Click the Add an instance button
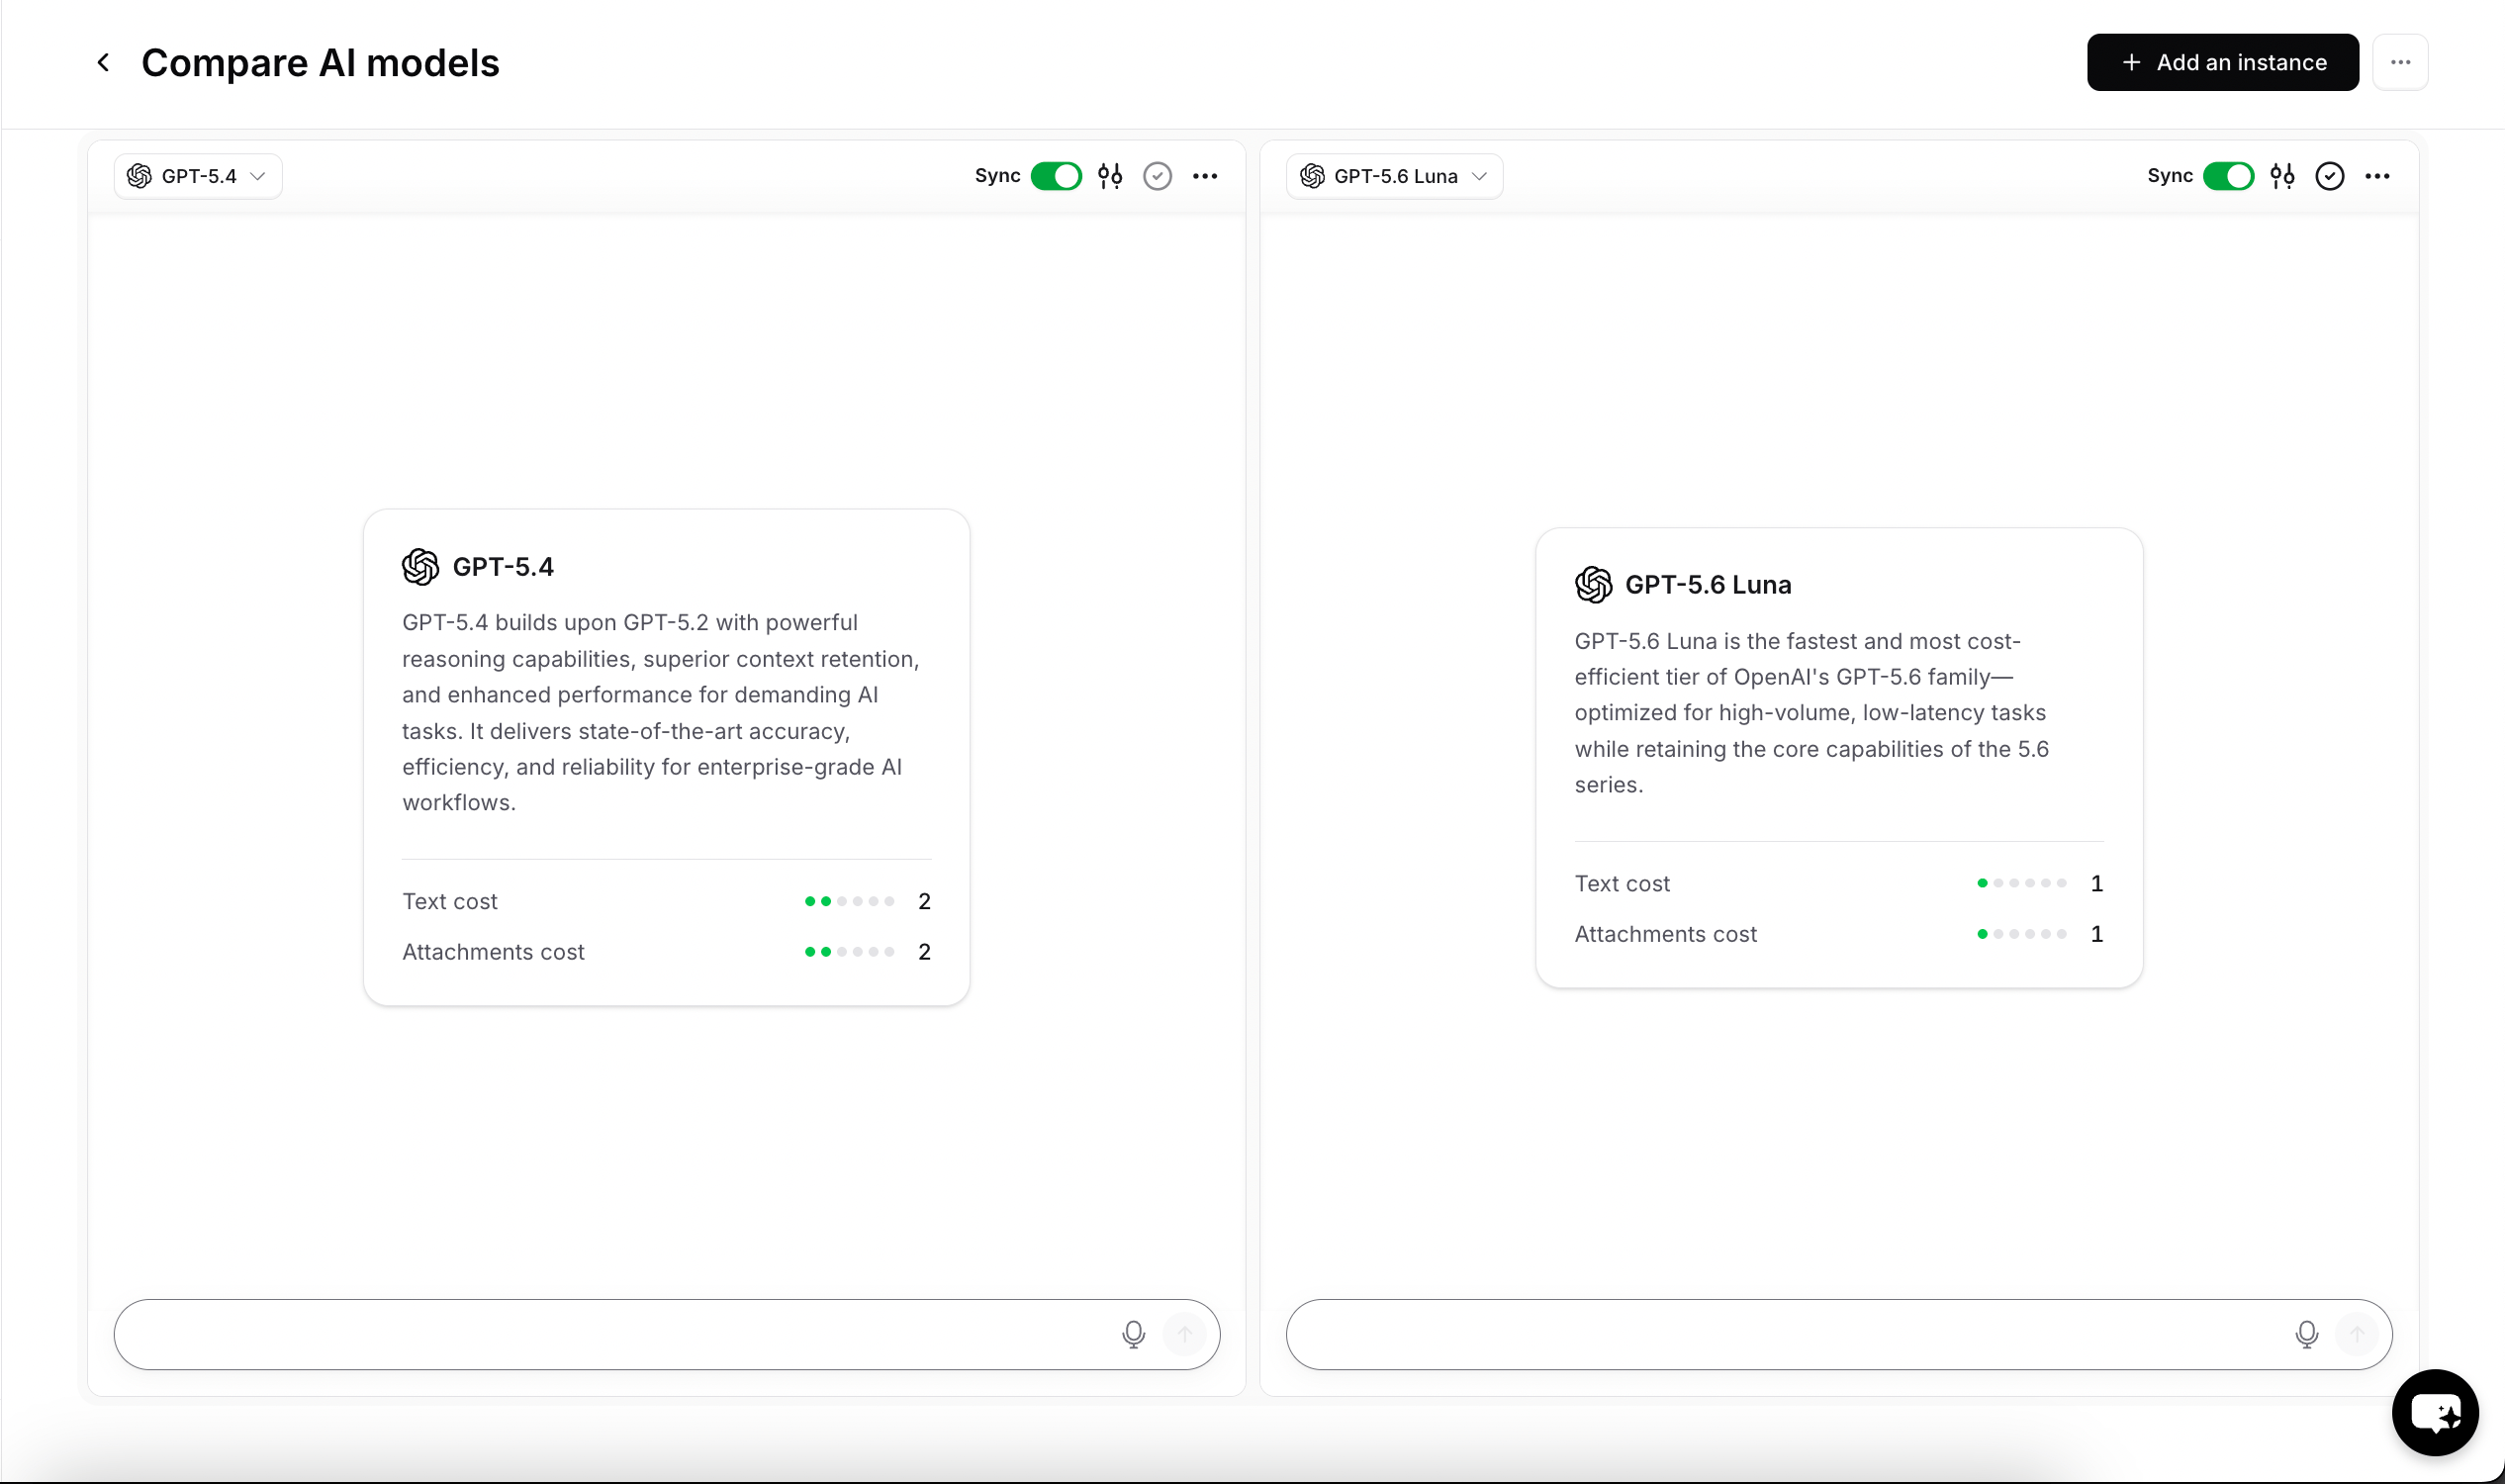Image resolution: width=2505 pixels, height=1484 pixels. [2222, 62]
